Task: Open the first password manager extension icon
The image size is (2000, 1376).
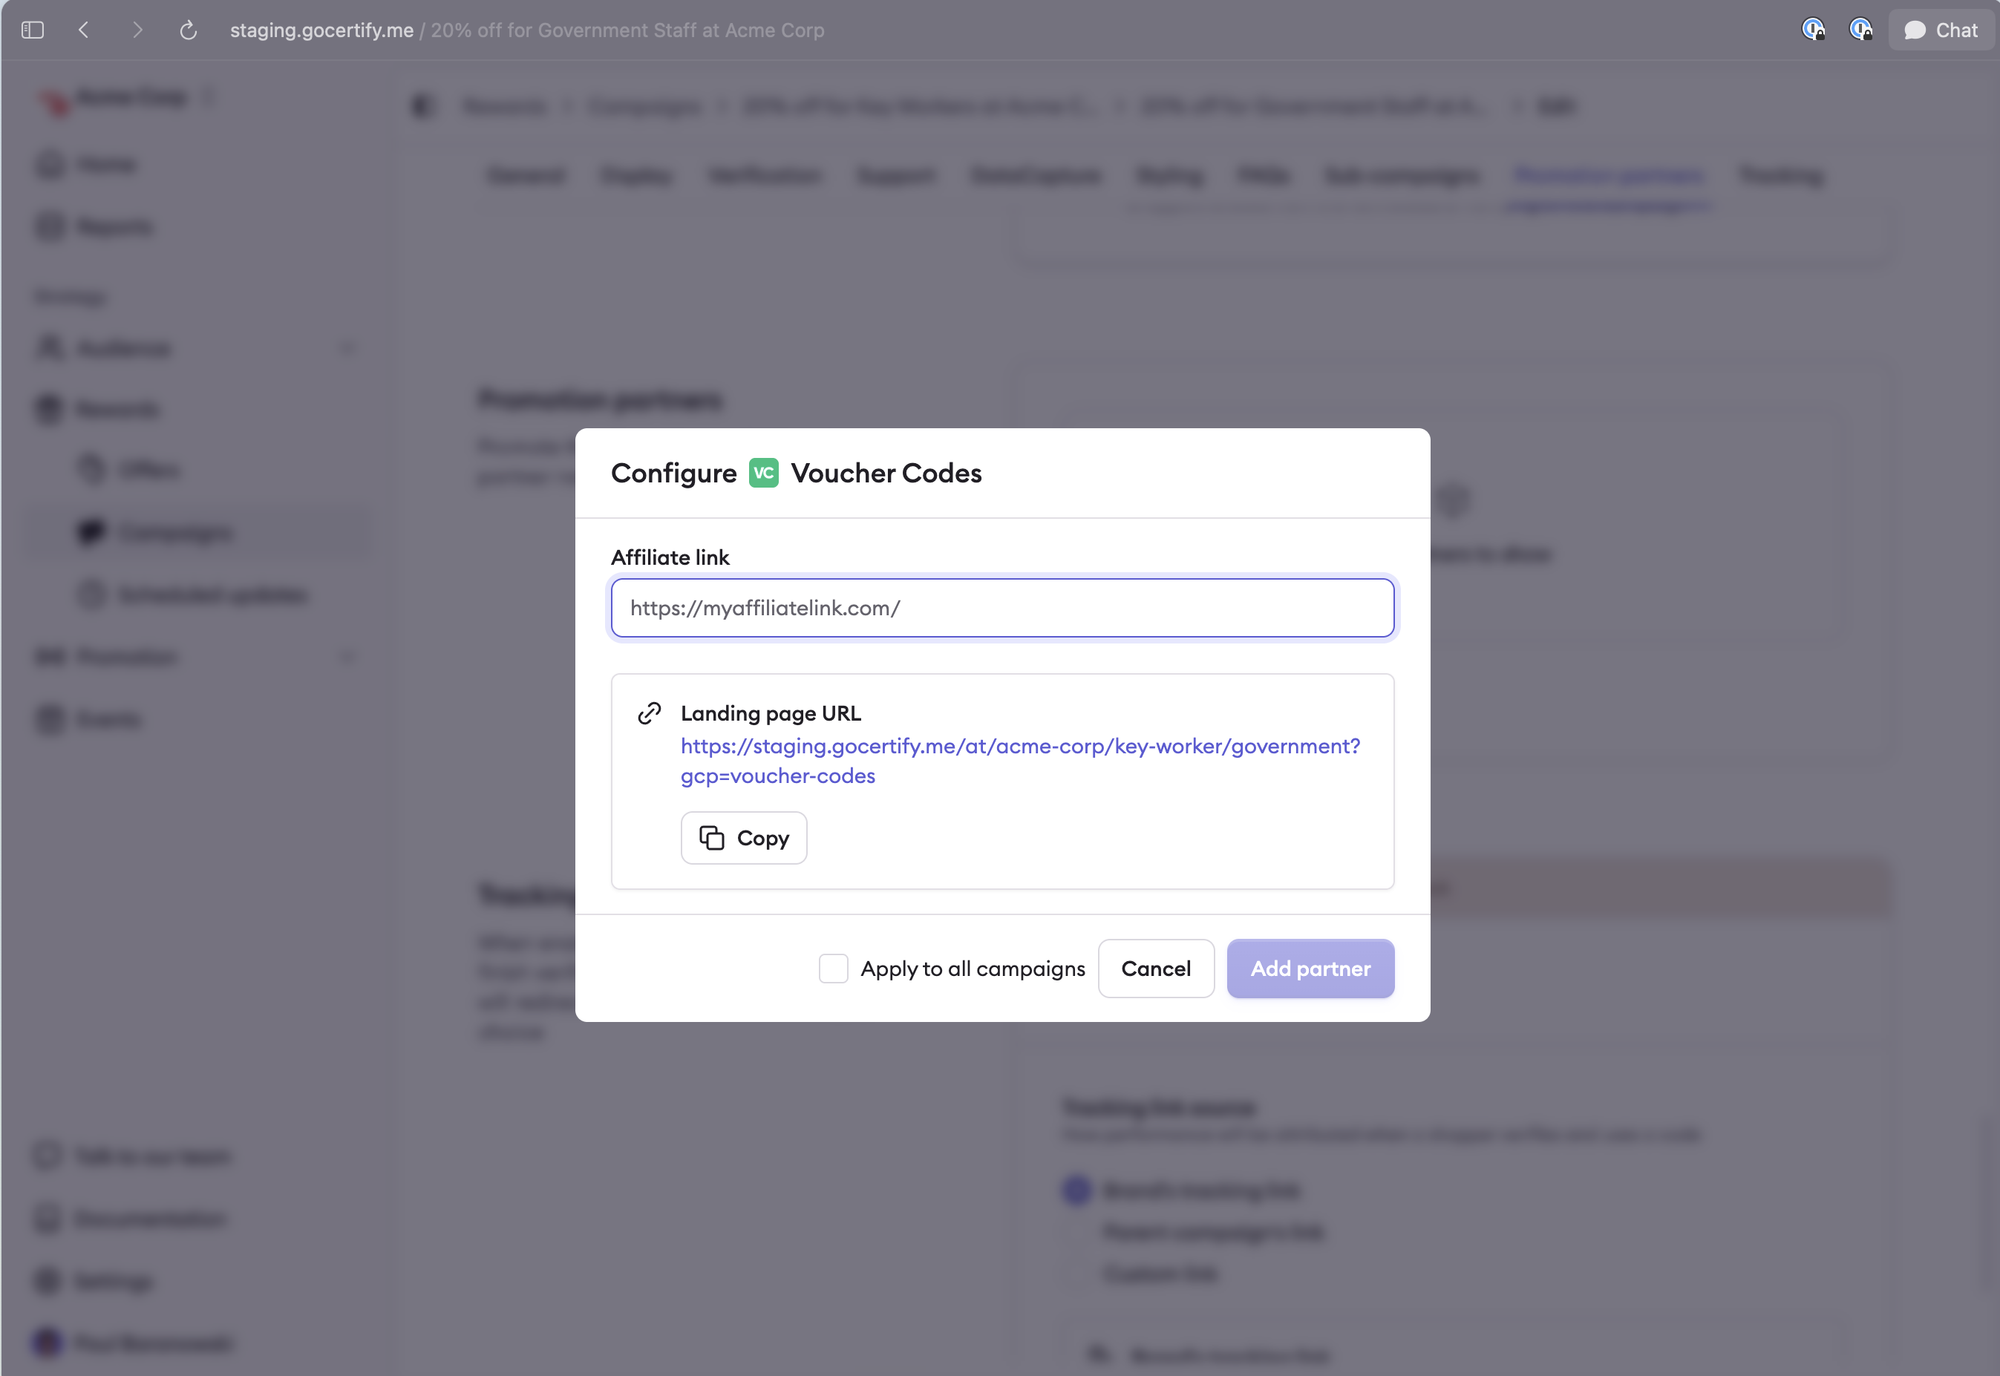Action: click(x=1813, y=30)
